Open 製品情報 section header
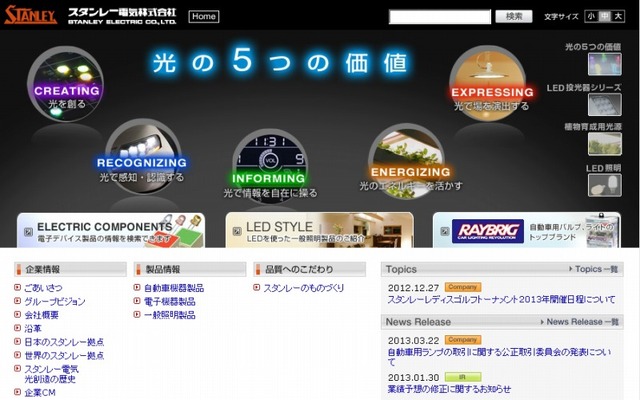Viewport: 640px width, 400px height. 190,269
